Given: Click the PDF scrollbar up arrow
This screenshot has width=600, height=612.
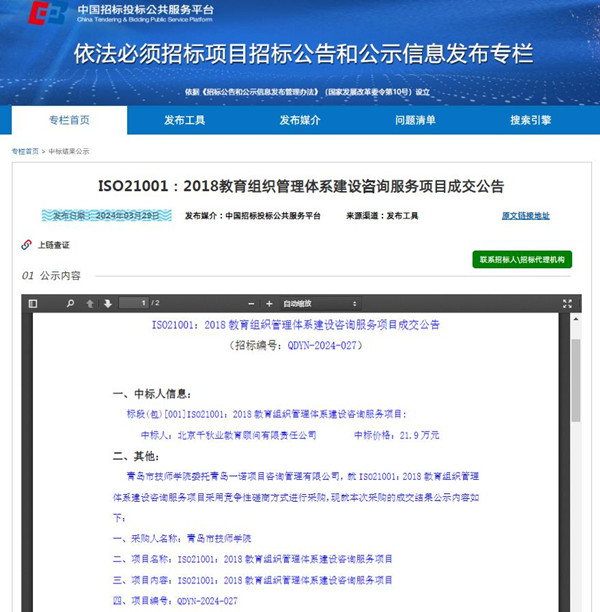Looking at the screenshot, I should pos(576,319).
